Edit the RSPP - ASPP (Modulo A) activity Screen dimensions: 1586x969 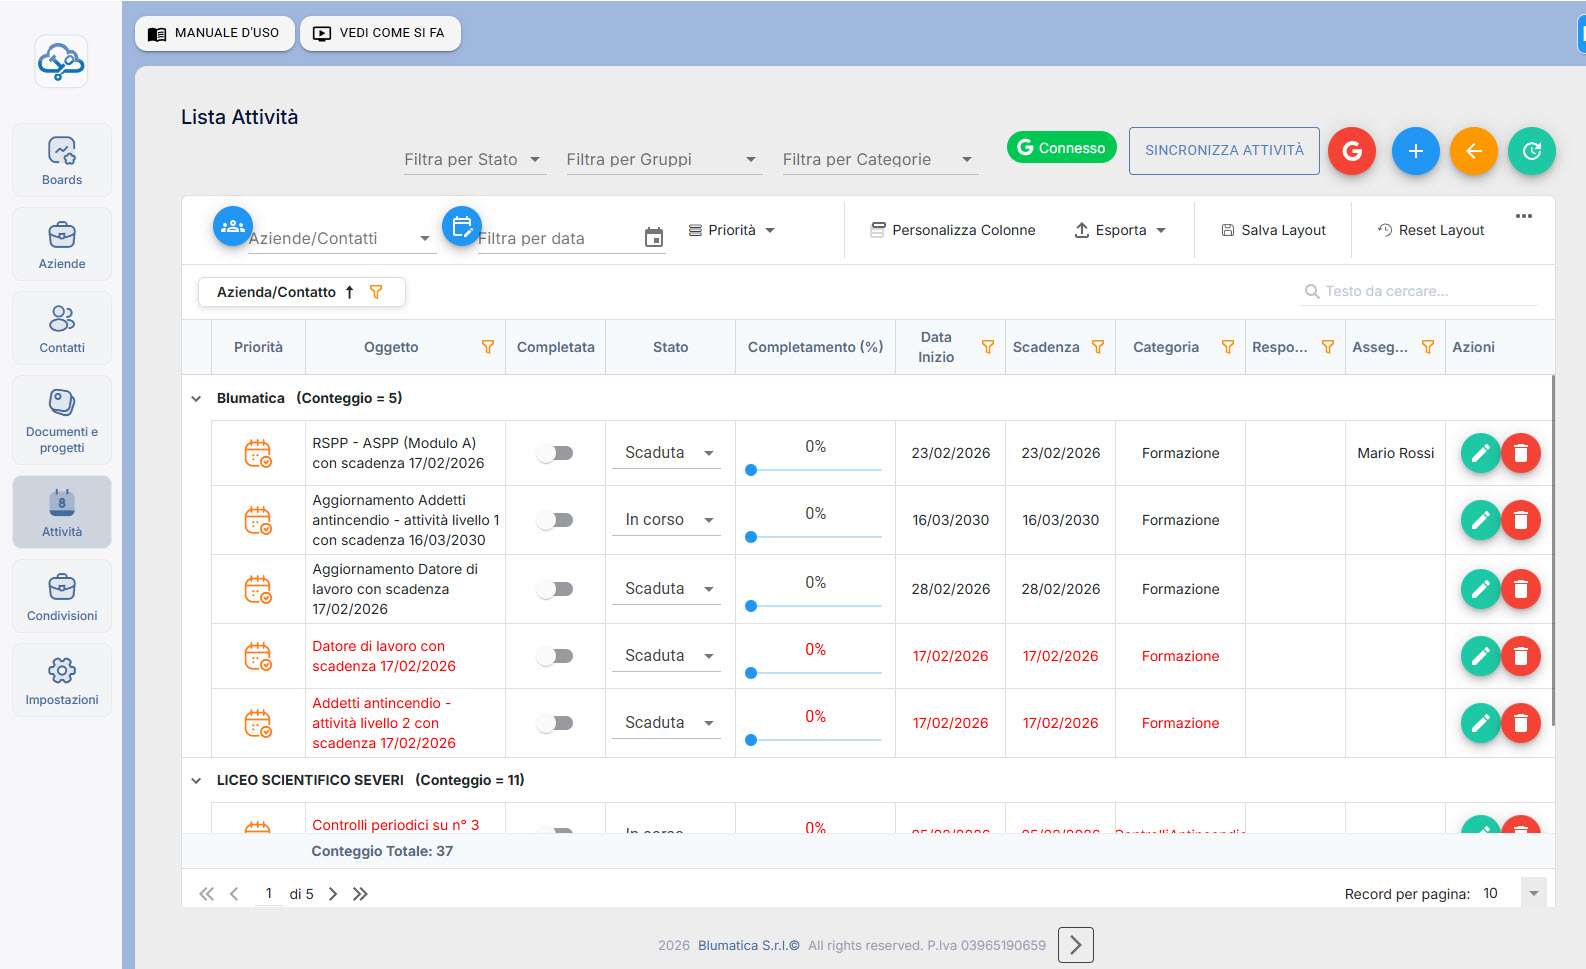pyautogui.click(x=1480, y=453)
